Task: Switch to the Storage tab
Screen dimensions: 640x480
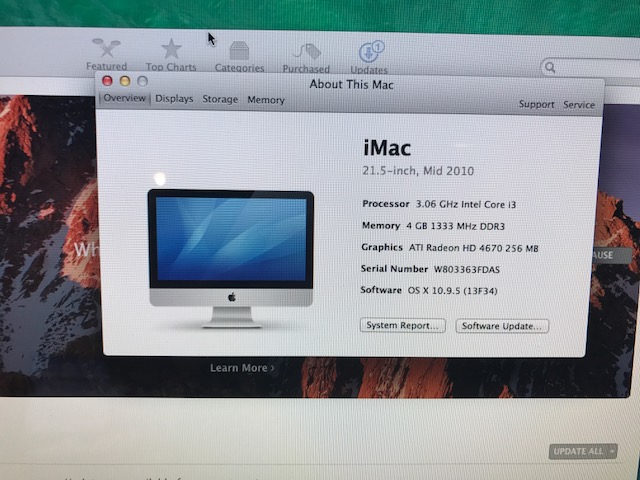Action: point(220,99)
